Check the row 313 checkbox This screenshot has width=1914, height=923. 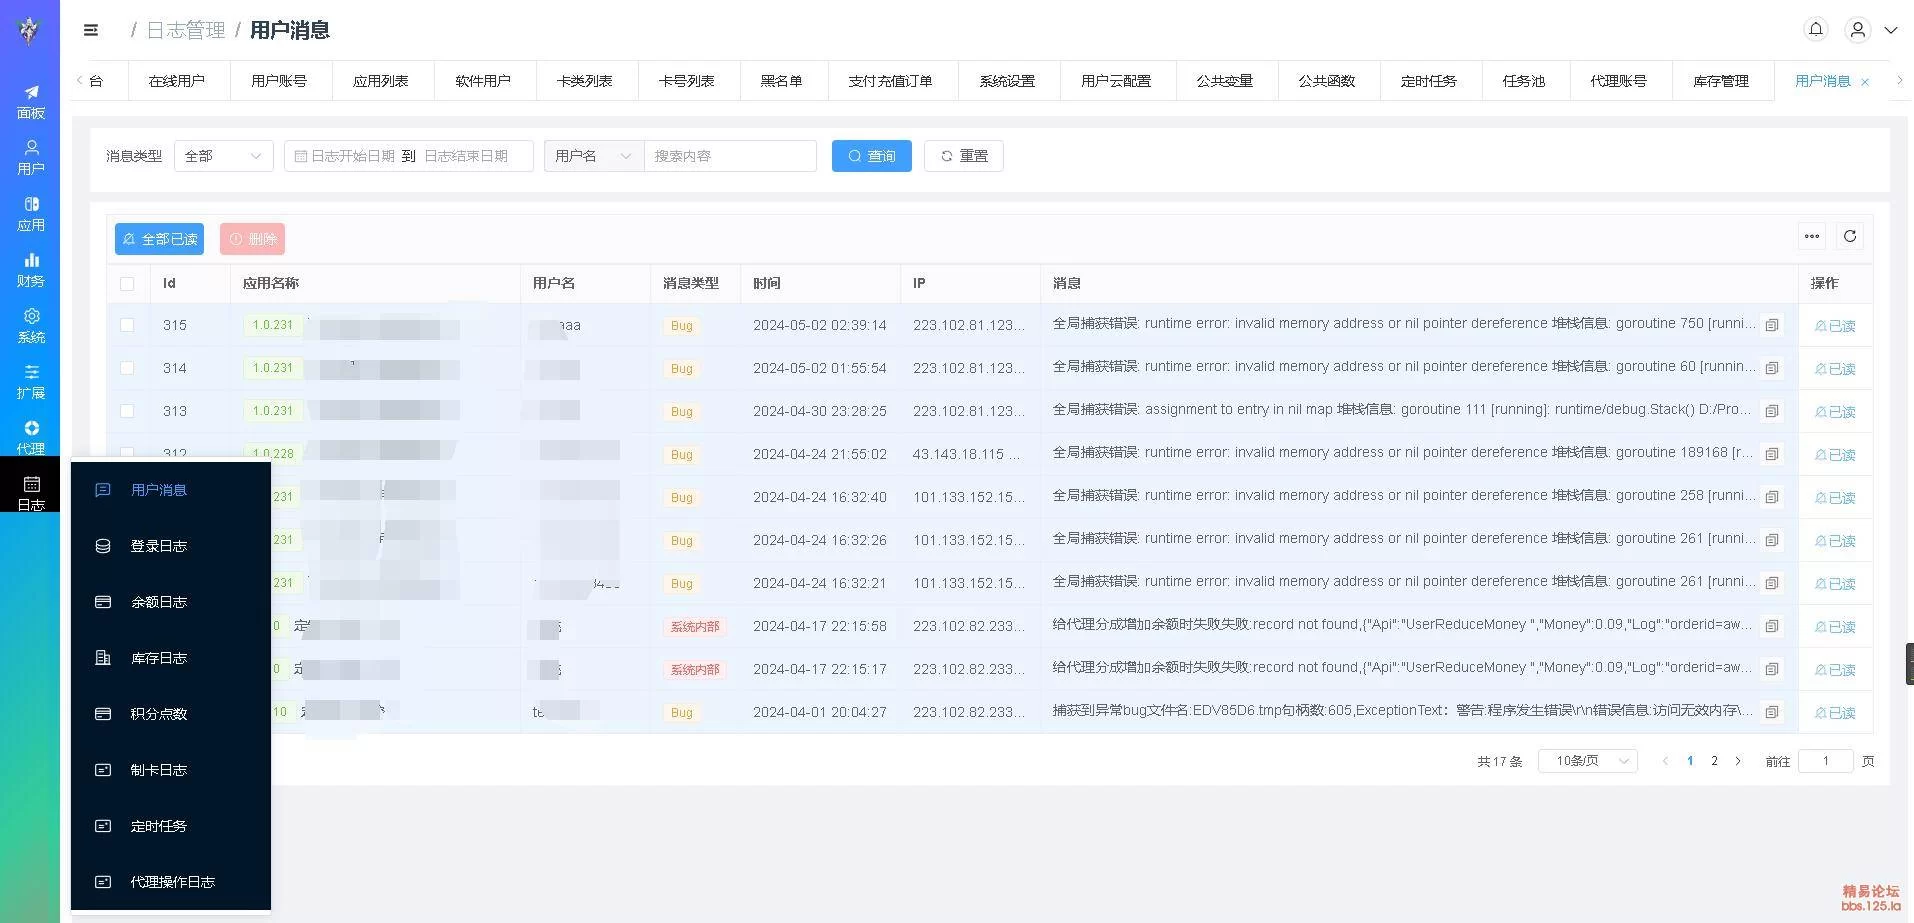[x=127, y=411]
